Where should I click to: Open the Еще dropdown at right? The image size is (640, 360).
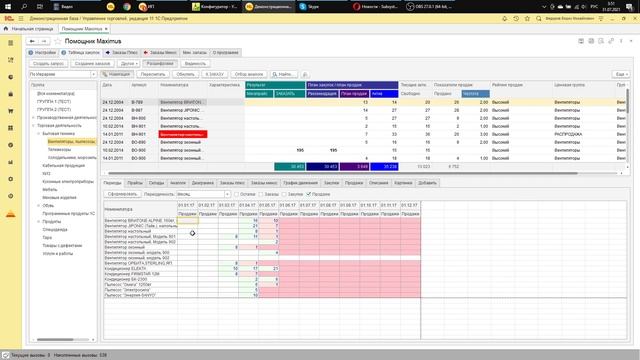coord(621,74)
